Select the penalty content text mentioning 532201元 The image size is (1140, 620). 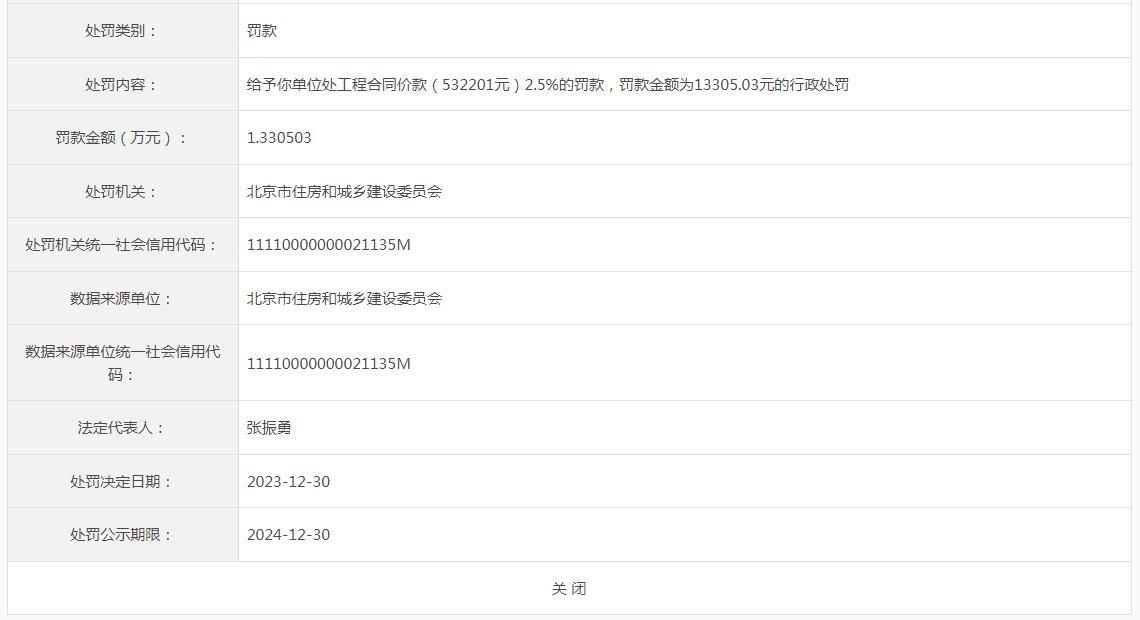point(547,84)
